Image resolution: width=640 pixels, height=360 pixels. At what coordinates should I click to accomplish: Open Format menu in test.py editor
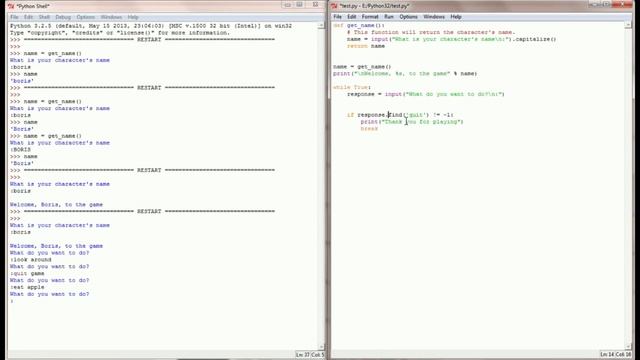click(x=370, y=17)
